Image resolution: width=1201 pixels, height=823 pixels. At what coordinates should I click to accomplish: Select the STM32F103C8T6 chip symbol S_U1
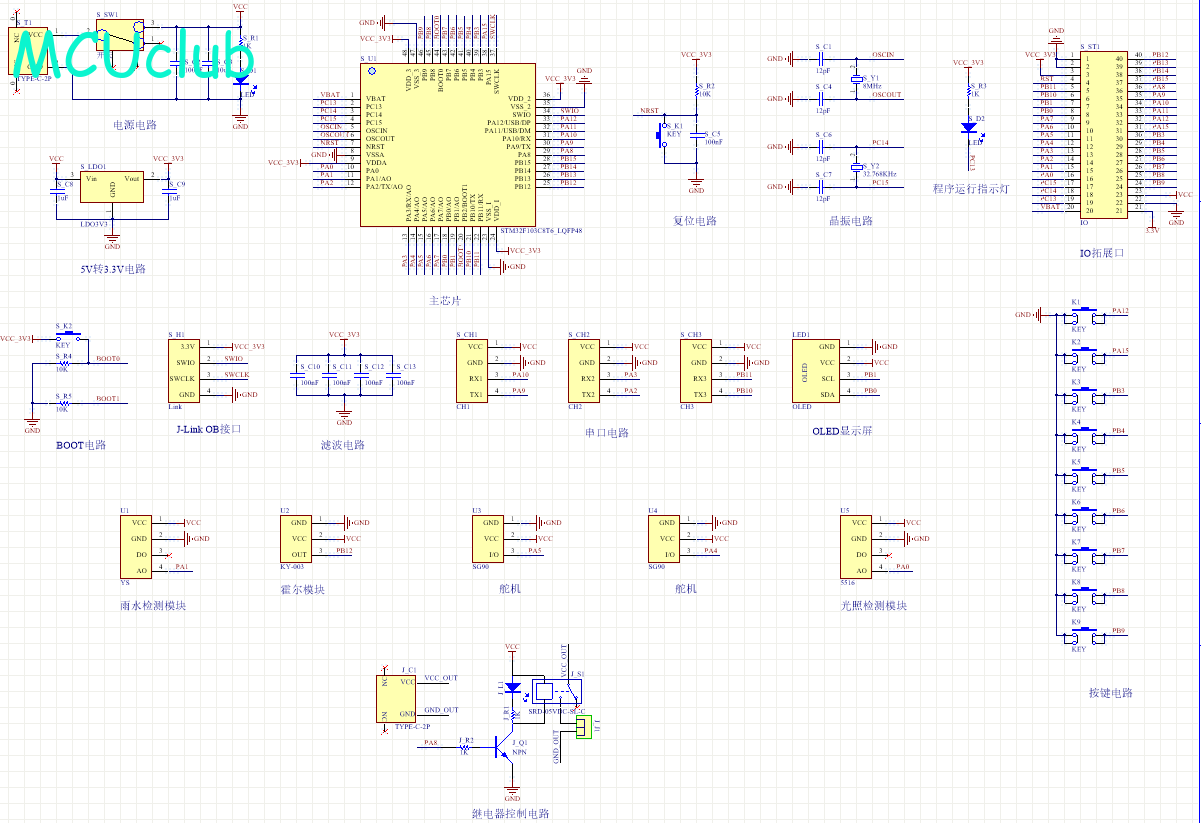point(447,145)
